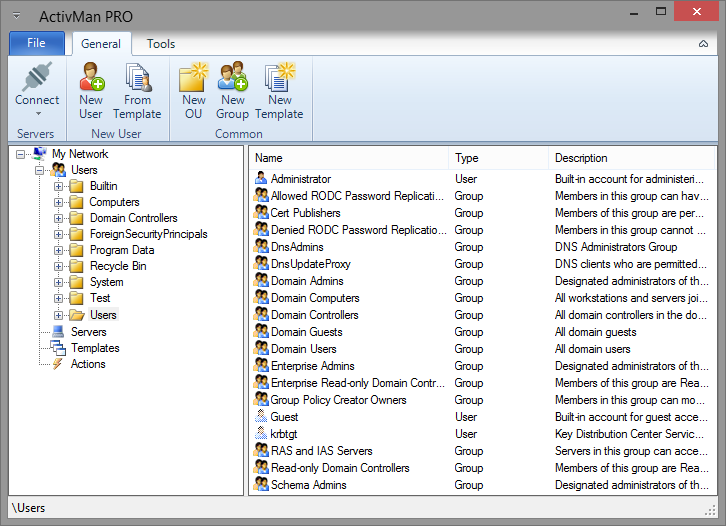Select the Test tree item
This screenshot has width=726, height=526.
point(100,298)
